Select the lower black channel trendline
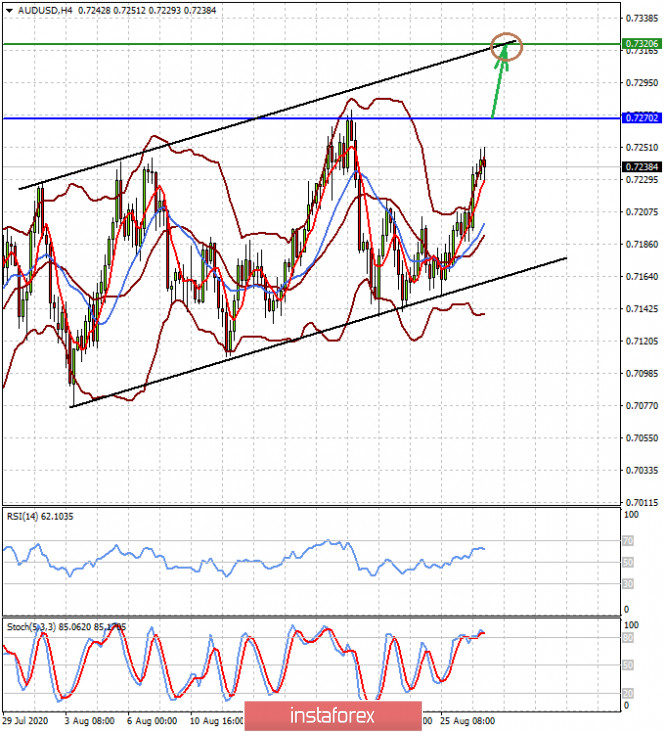The width and height of the screenshot is (665, 732). (300, 338)
